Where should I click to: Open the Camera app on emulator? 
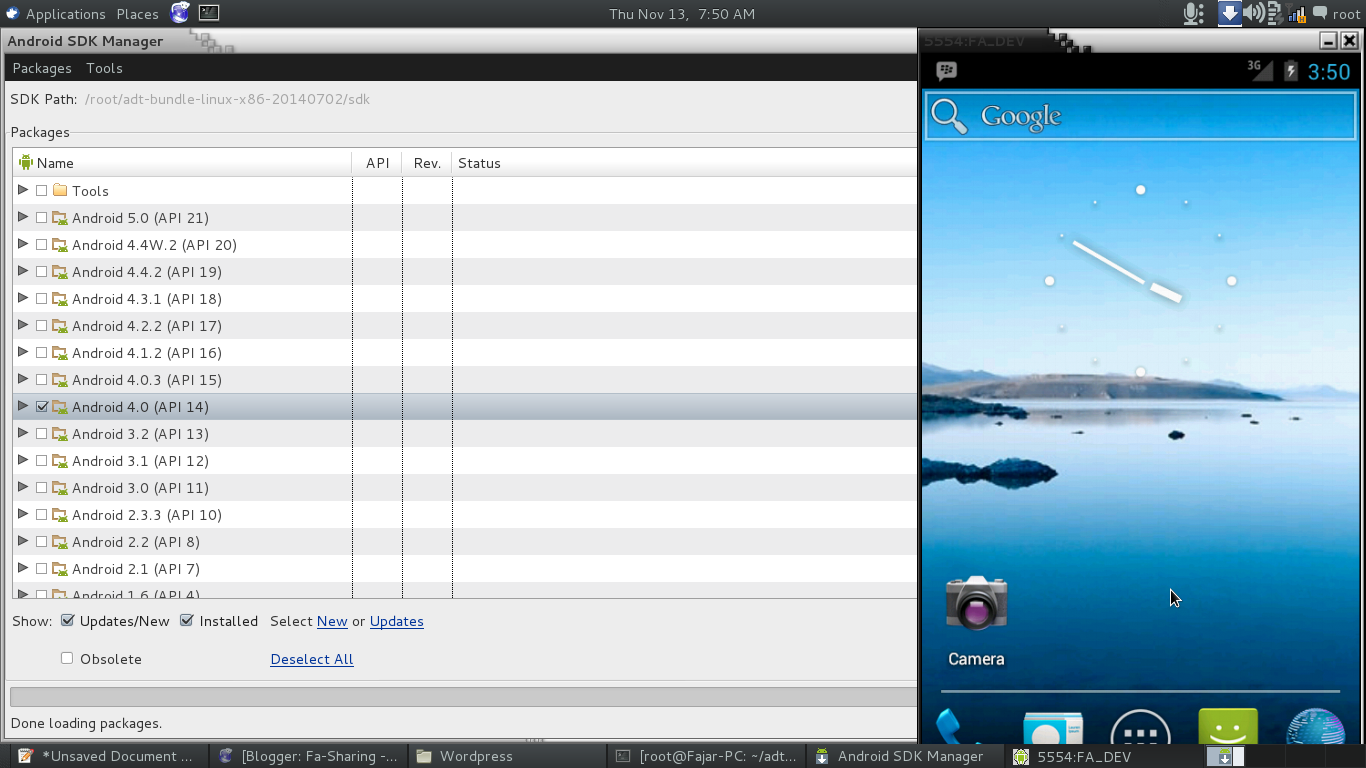pyautogui.click(x=976, y=620)
